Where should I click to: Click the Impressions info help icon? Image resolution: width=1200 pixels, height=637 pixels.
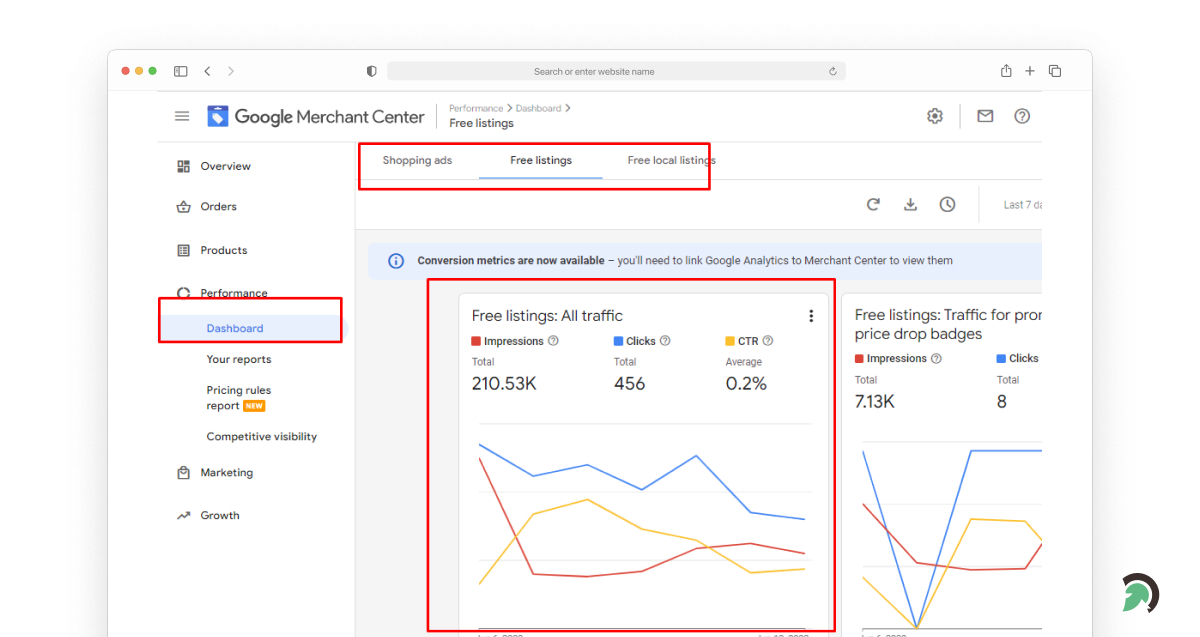553,341
